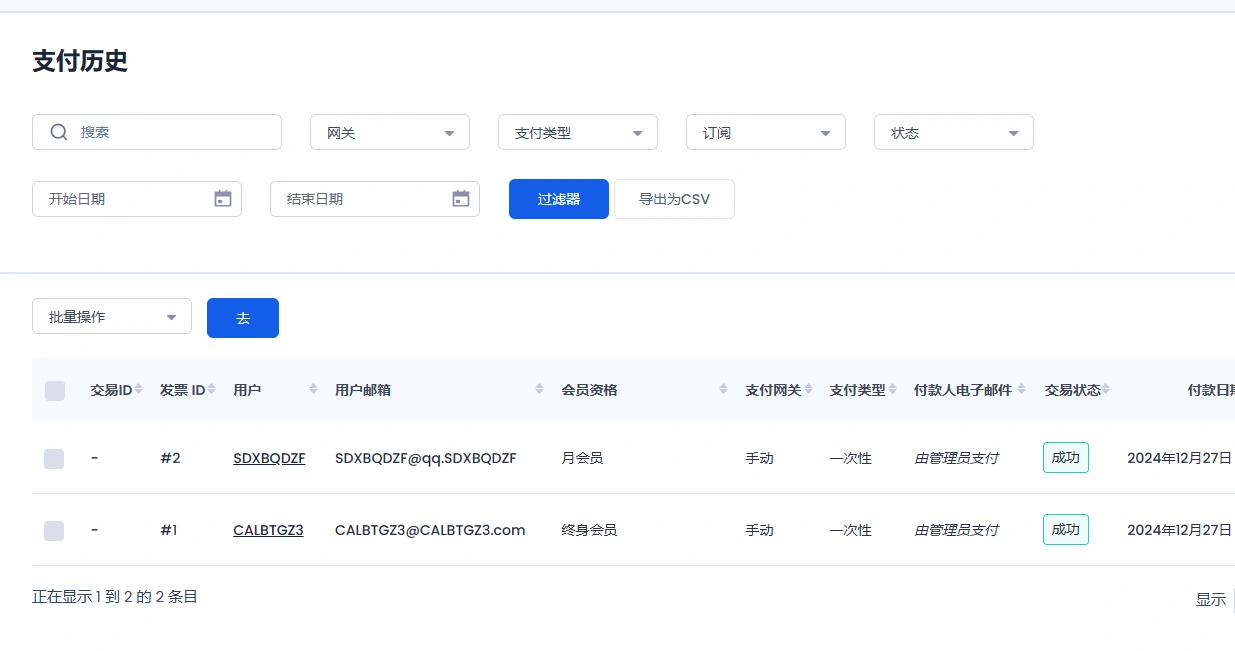Open the 批量操作 dropdown
This screenshot has width=1235, height=651.
coord(111,315)
